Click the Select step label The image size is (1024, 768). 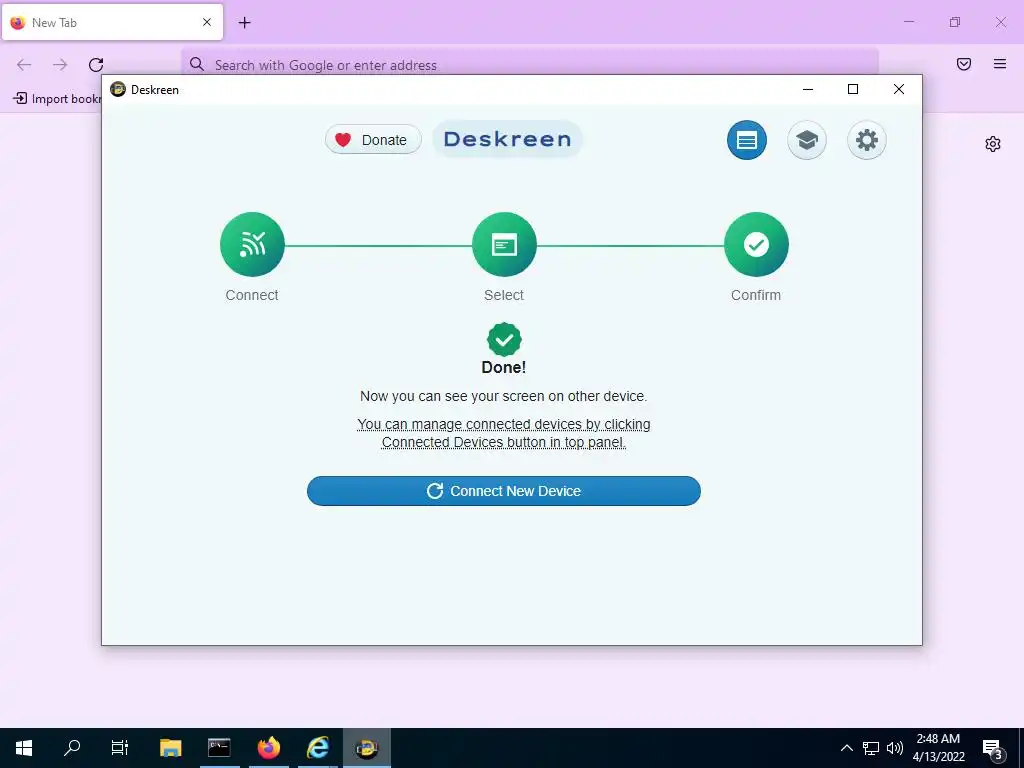(x=504, y=295)
